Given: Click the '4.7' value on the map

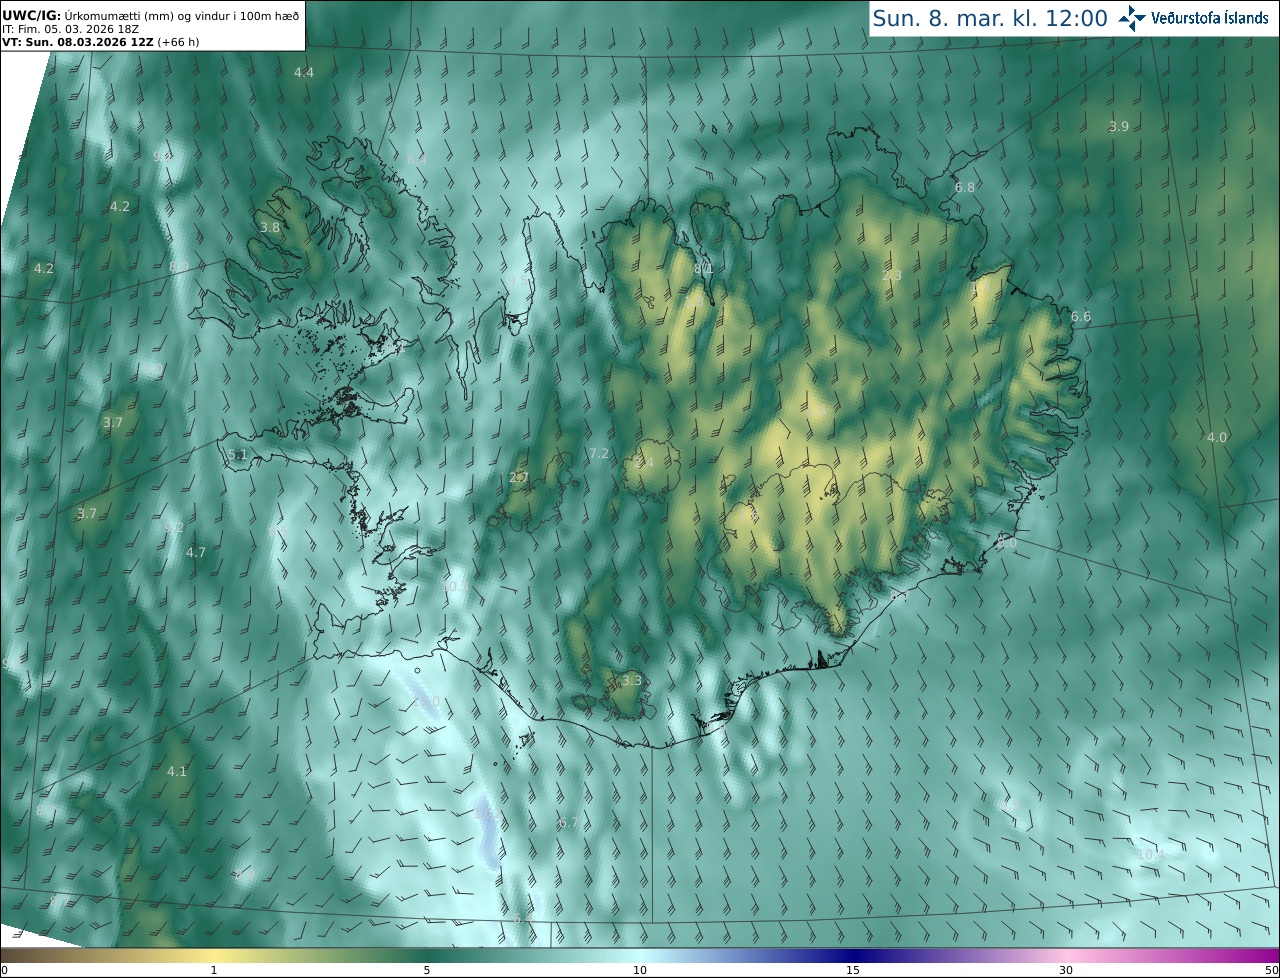Looking at the screenshot, I should (196, 552).
